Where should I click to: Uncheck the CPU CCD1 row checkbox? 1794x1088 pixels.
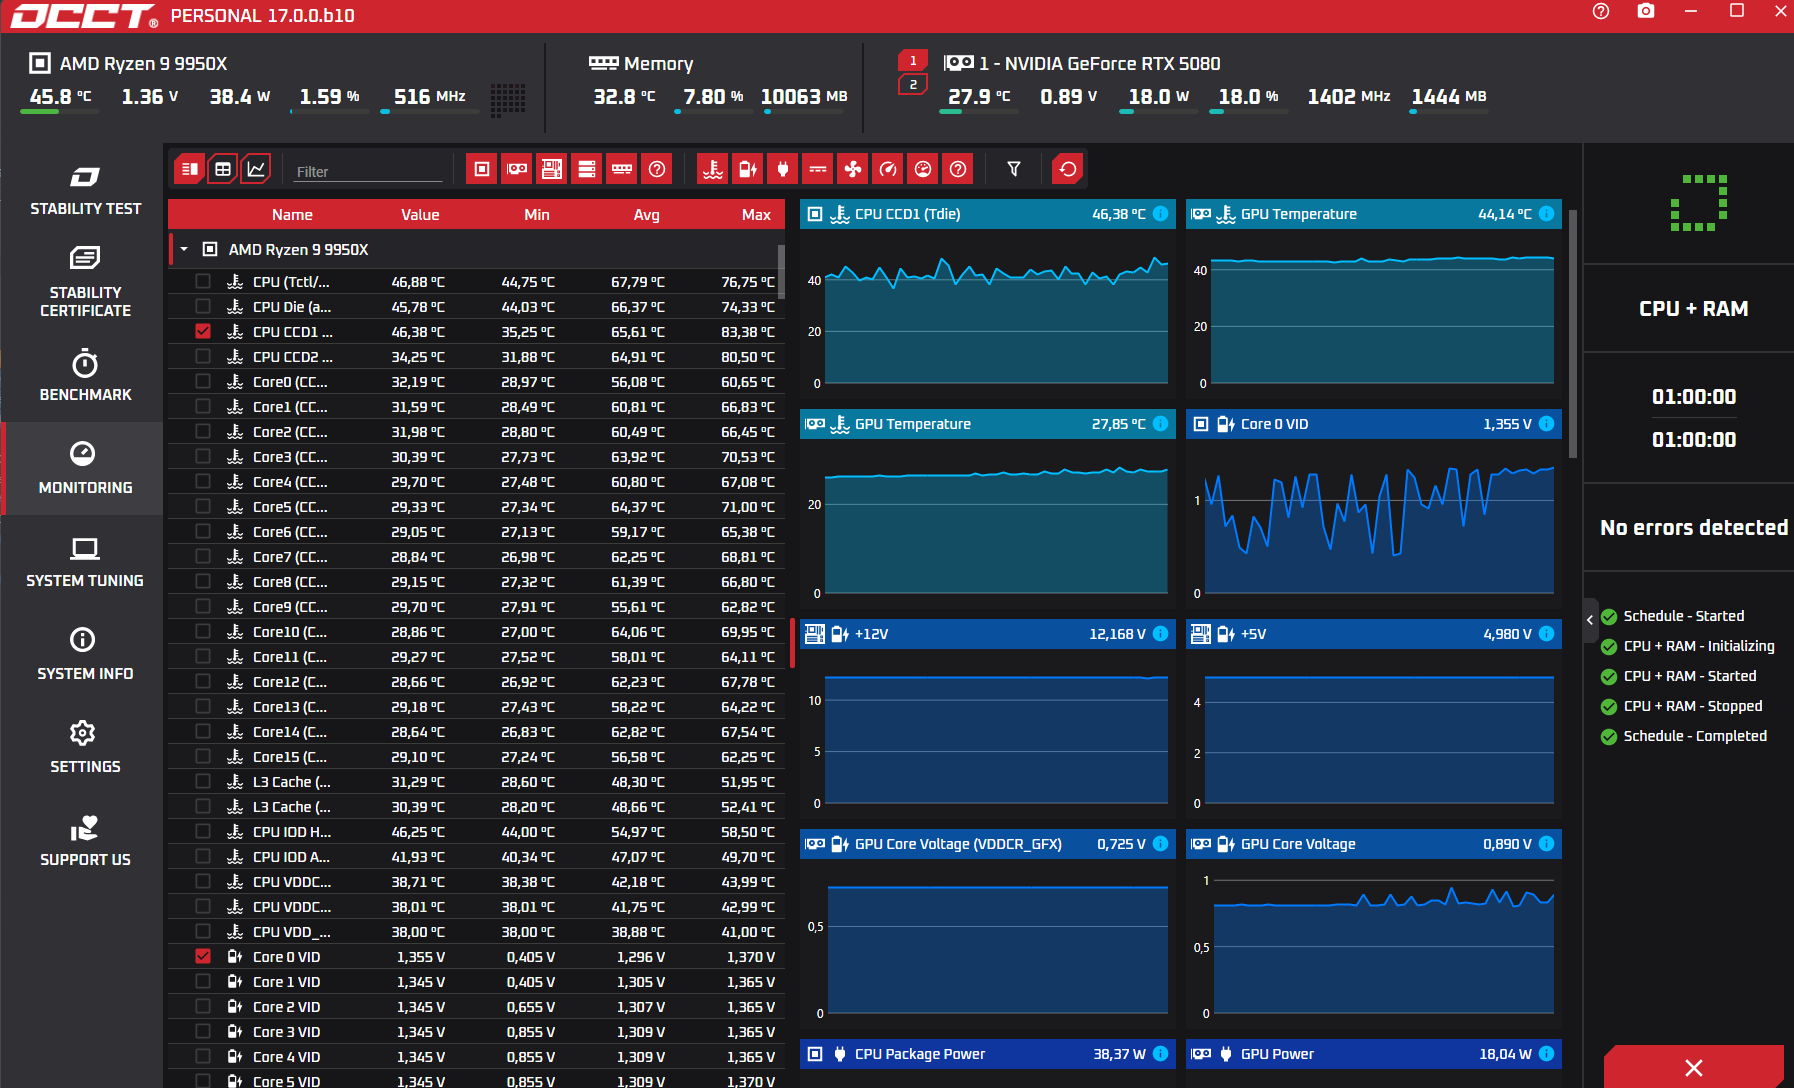(x=203, y=331)
